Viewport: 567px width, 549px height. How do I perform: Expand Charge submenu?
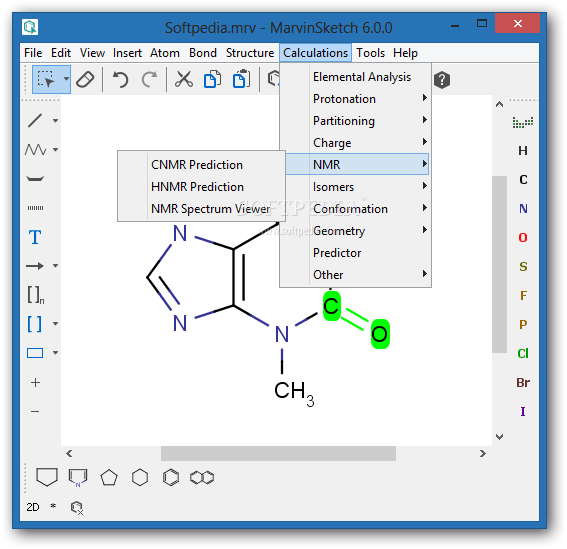(355, 143)
